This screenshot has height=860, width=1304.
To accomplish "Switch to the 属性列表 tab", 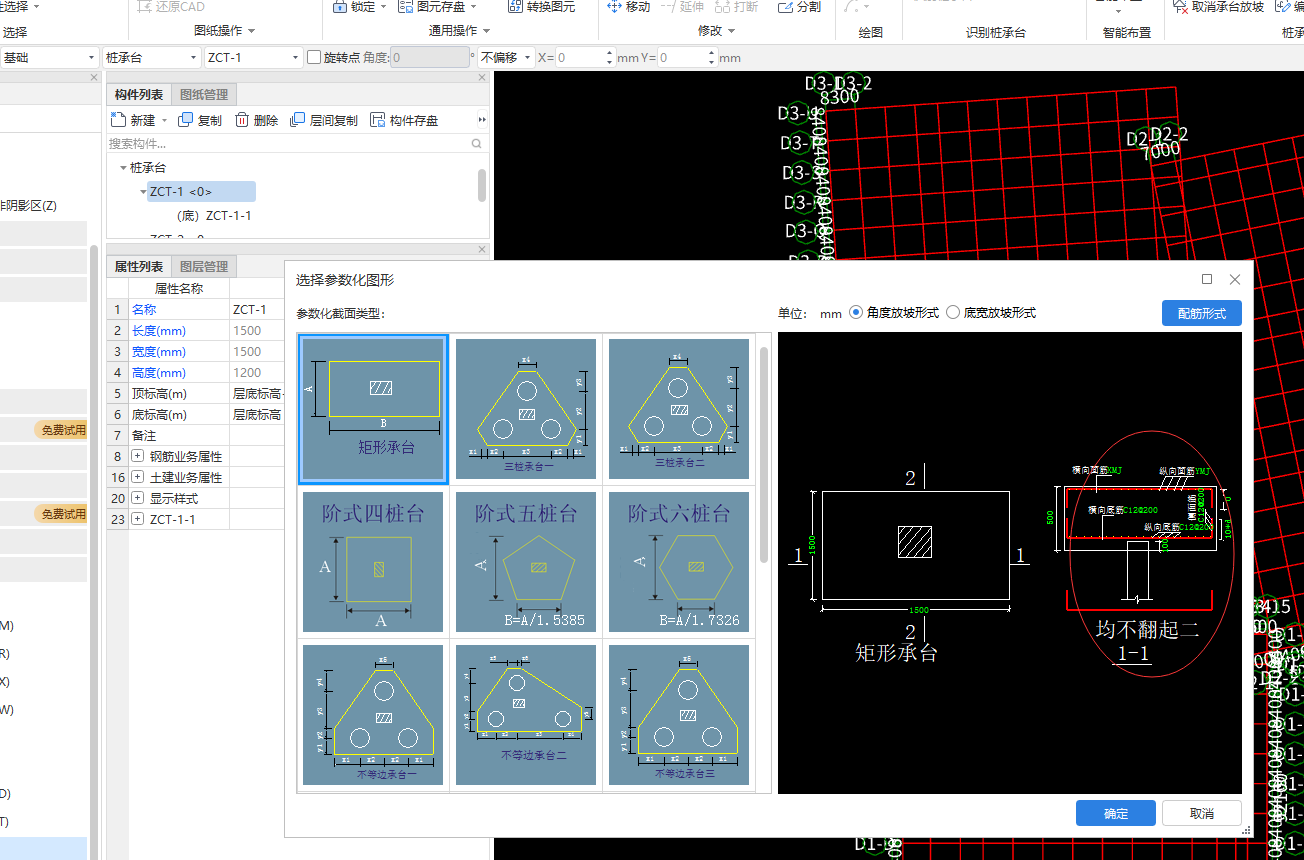I will [x=139, y=266].
